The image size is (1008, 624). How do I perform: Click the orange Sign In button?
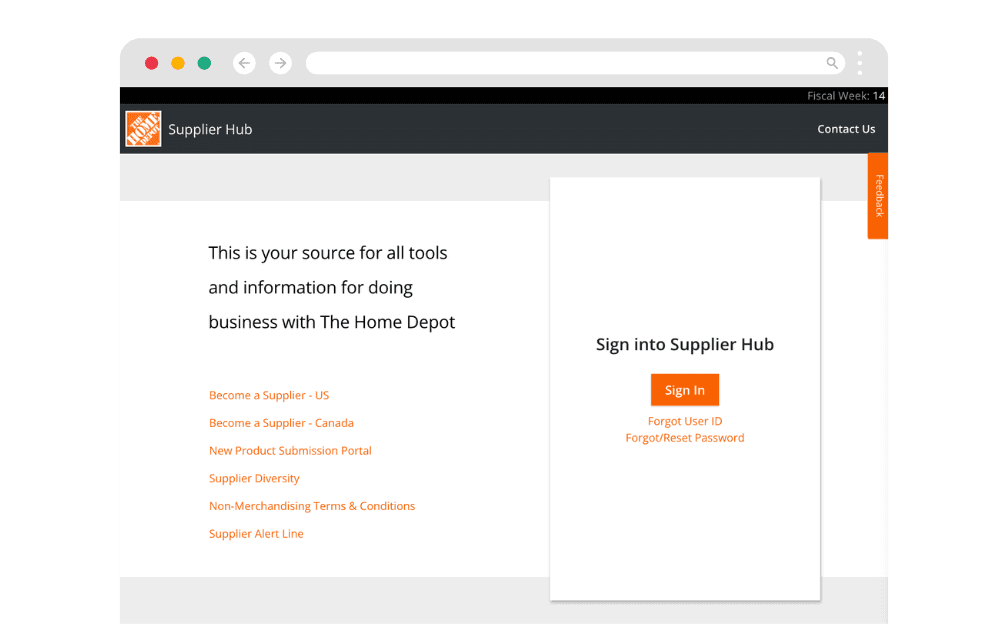(x=685, y=390)
